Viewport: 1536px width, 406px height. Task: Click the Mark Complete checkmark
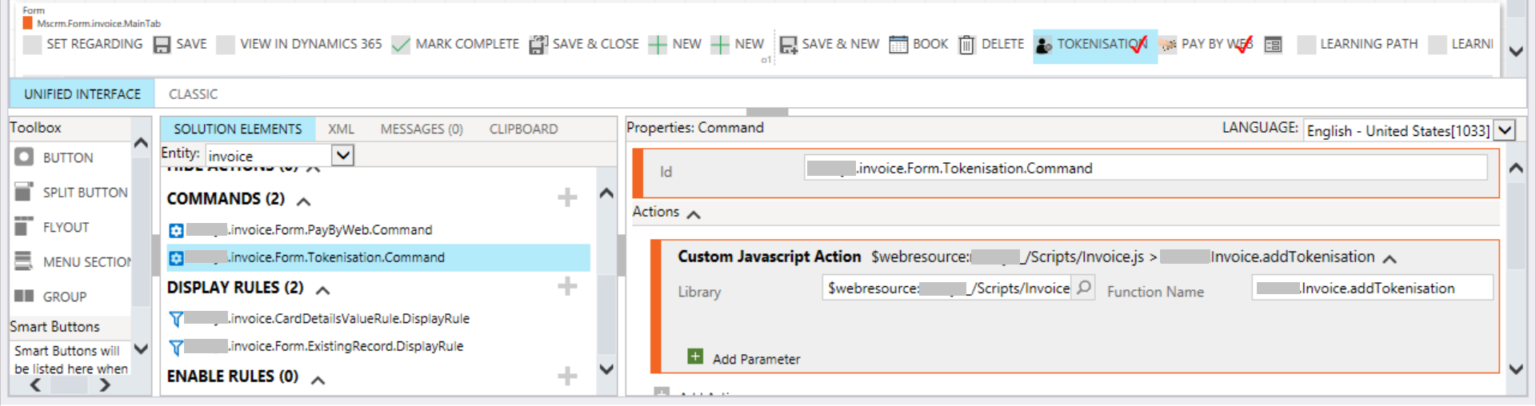coord(401,44)
